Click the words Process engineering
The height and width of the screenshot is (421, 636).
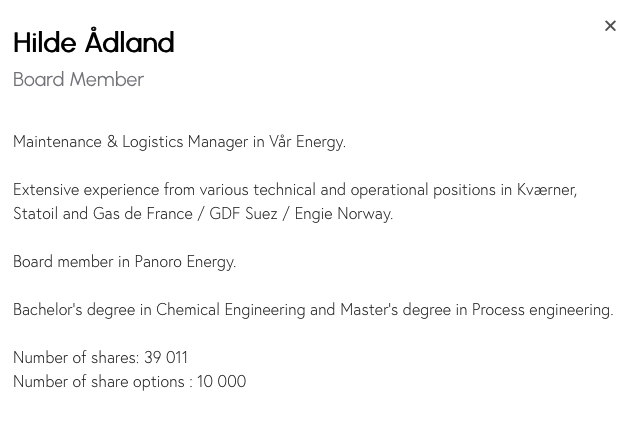(542, 310)
